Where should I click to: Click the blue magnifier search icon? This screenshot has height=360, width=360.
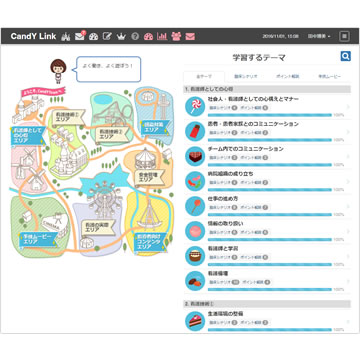[x=345, y=56]
